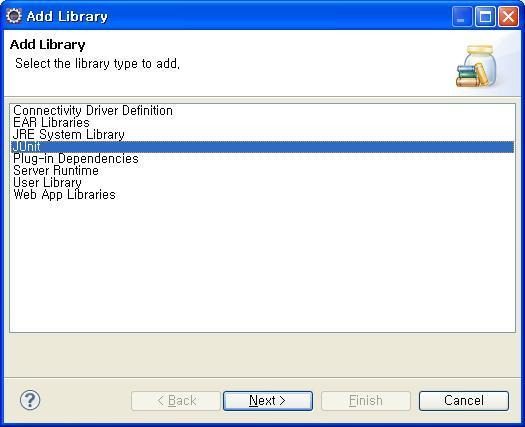The height and width of the screenshot is (427, 525).
Task: Pick Plug-in Dependencies library type
Action: pos(76,158)
